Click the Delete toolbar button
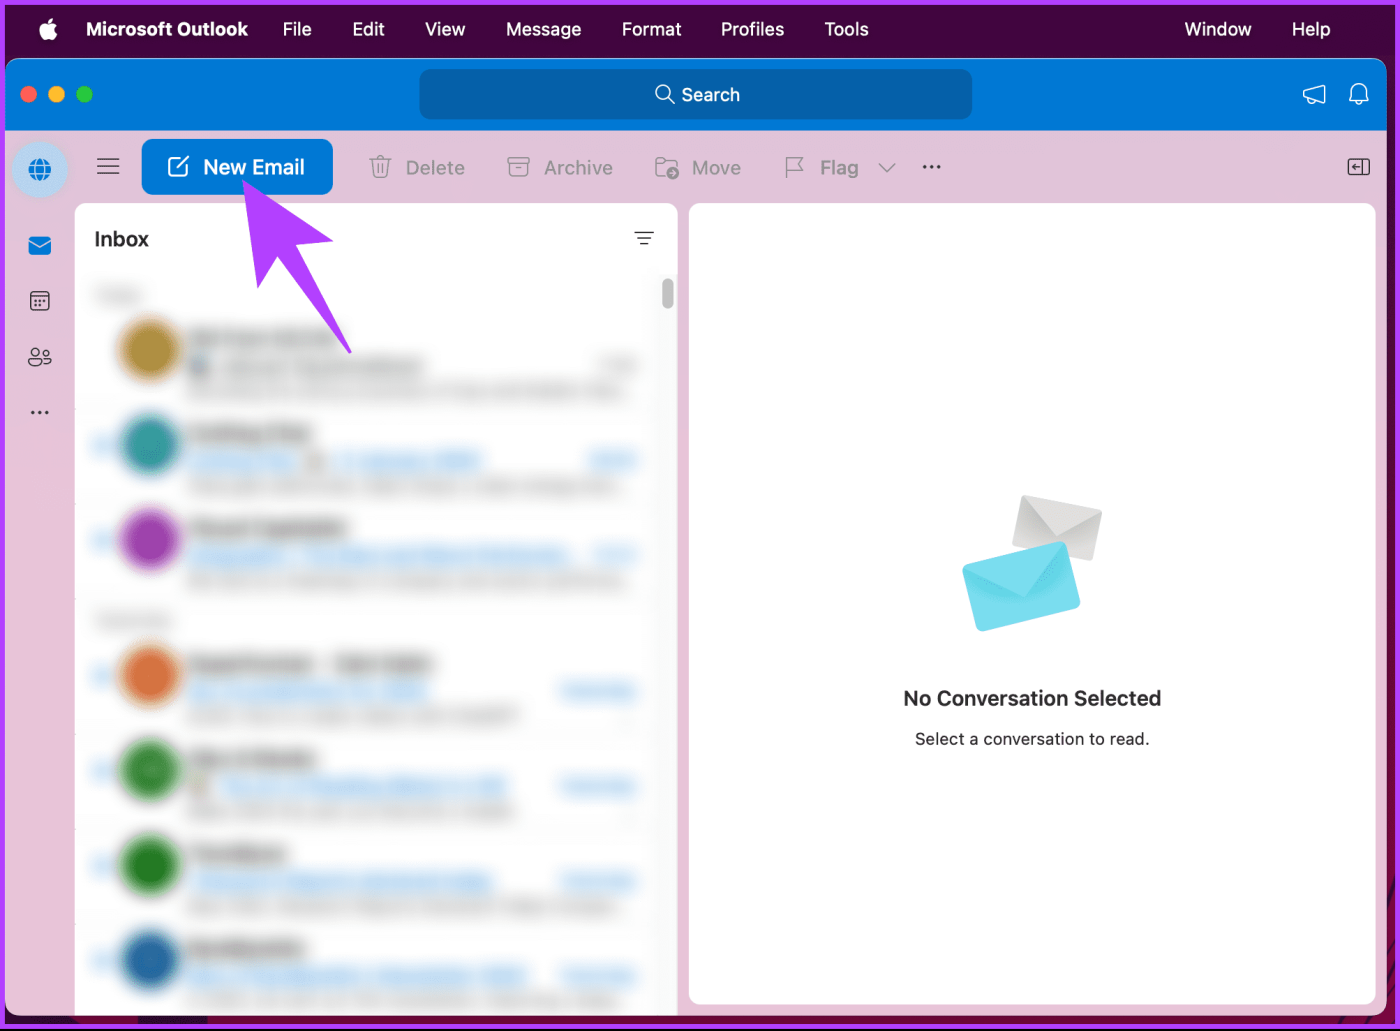Viewport: 1400px width, 1031px height. [x=417, y=167]
